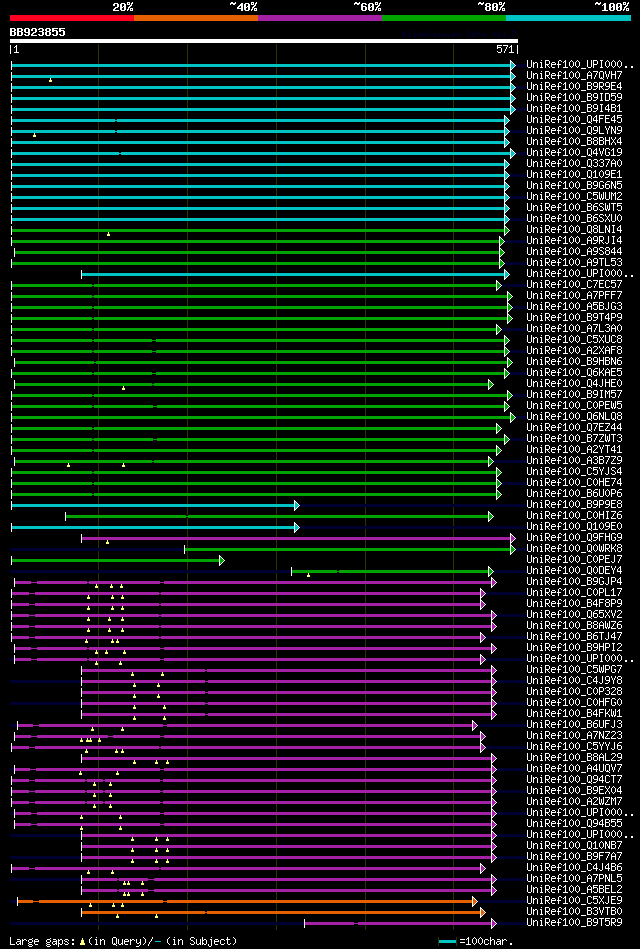Image resolution: width=640 pixels, height=949 pixels.
Task: Open the UniRef100_B9R9E4 hit label
Action: click(575, 87)
